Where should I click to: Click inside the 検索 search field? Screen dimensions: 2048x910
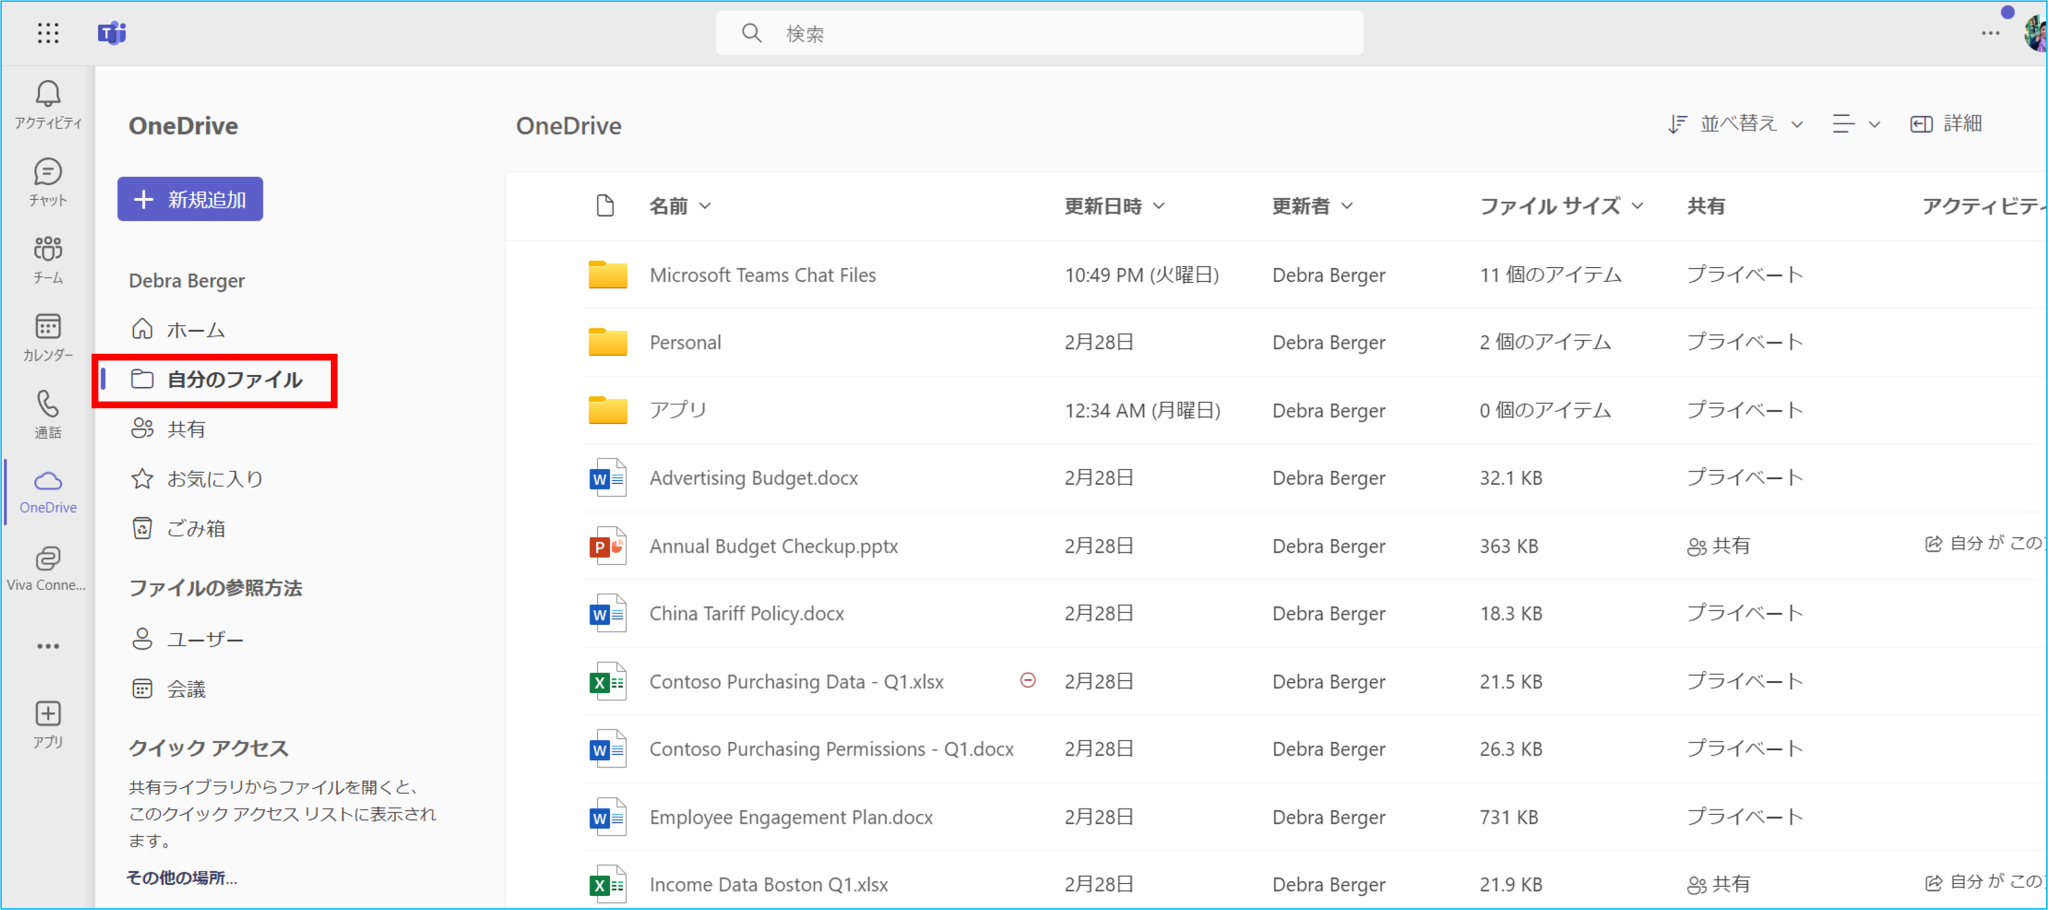coord(1039,33)
